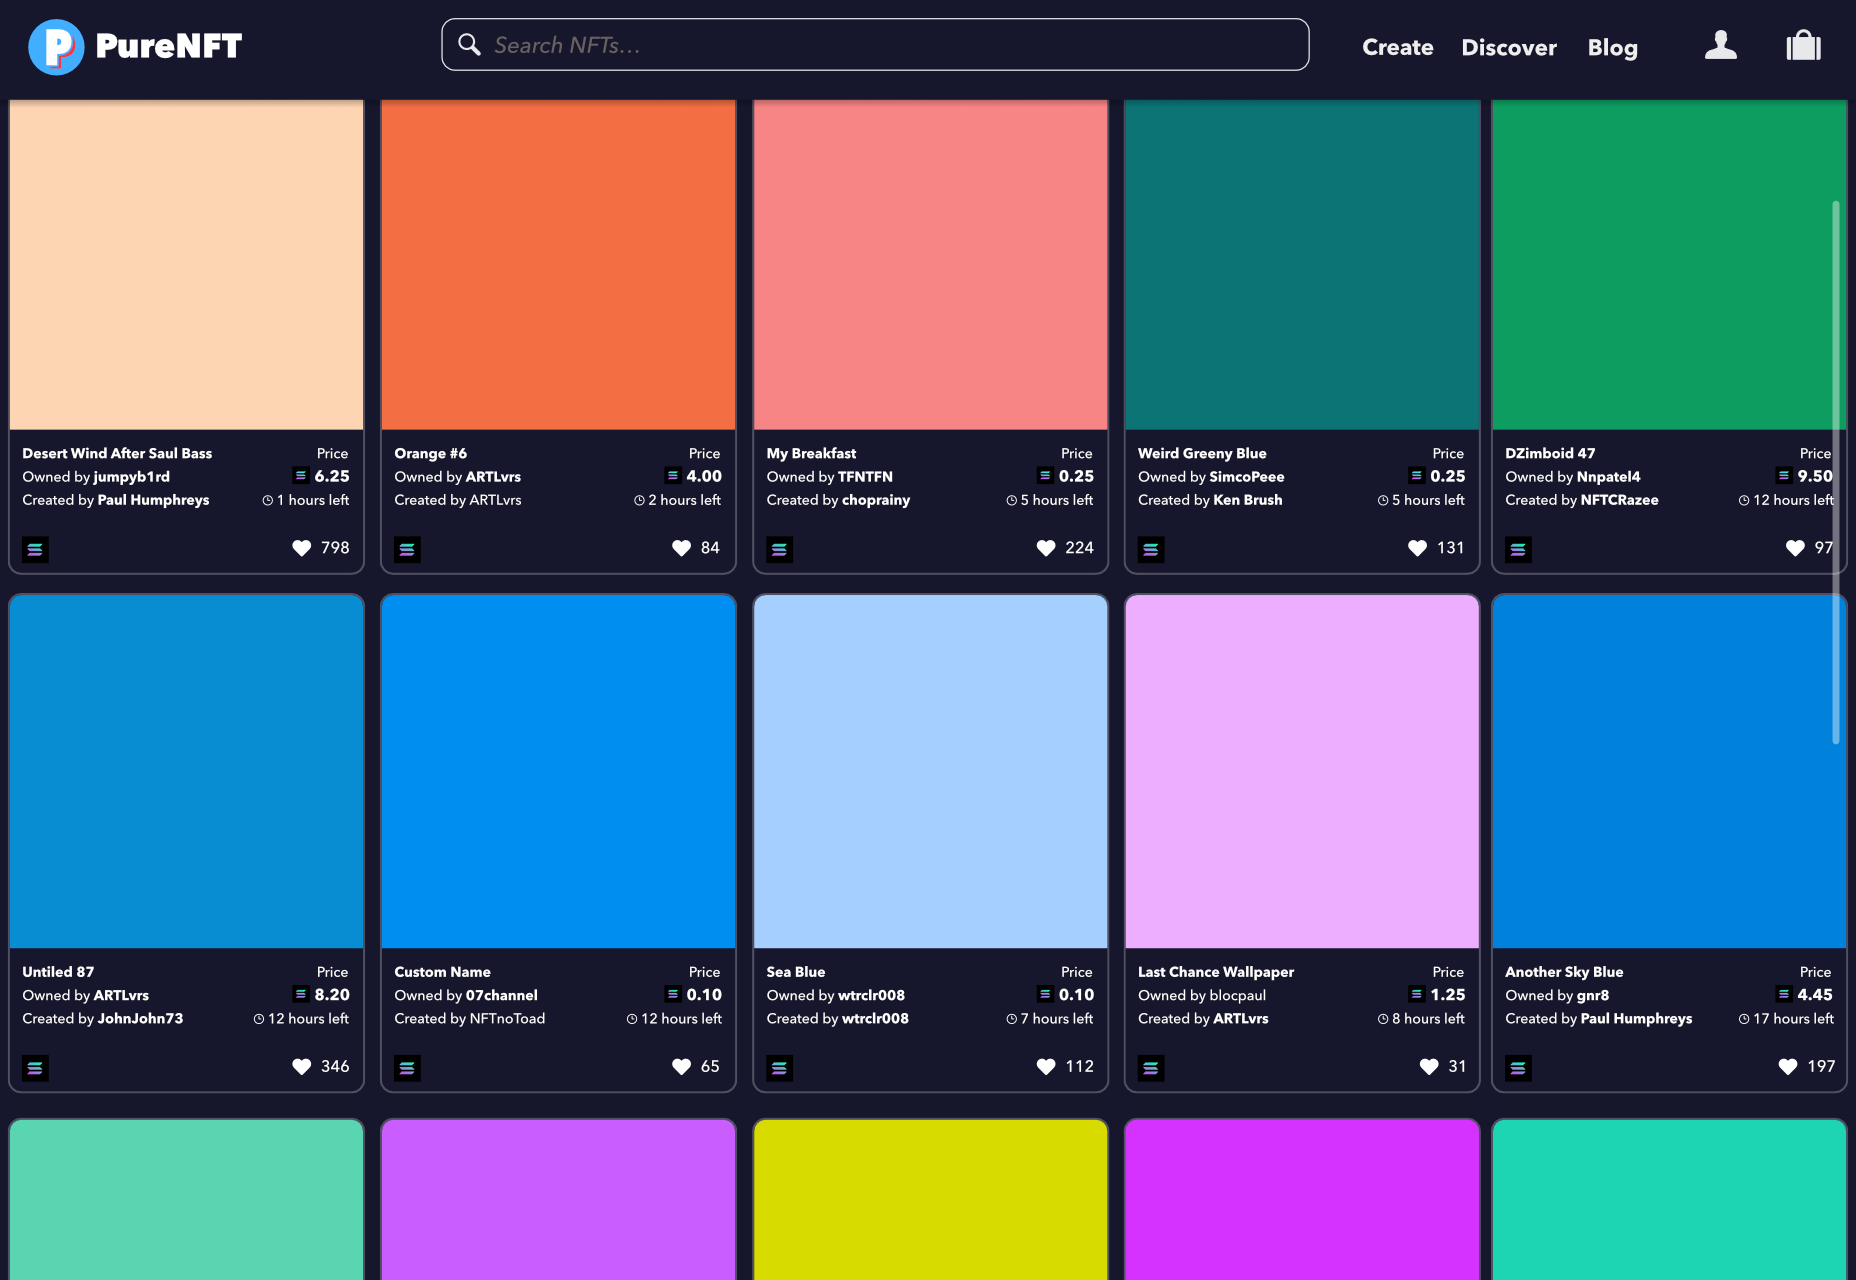1856x1280 pixels.
Task: Click the heart on DZimboid 47 card
Action: [1795, 548]
